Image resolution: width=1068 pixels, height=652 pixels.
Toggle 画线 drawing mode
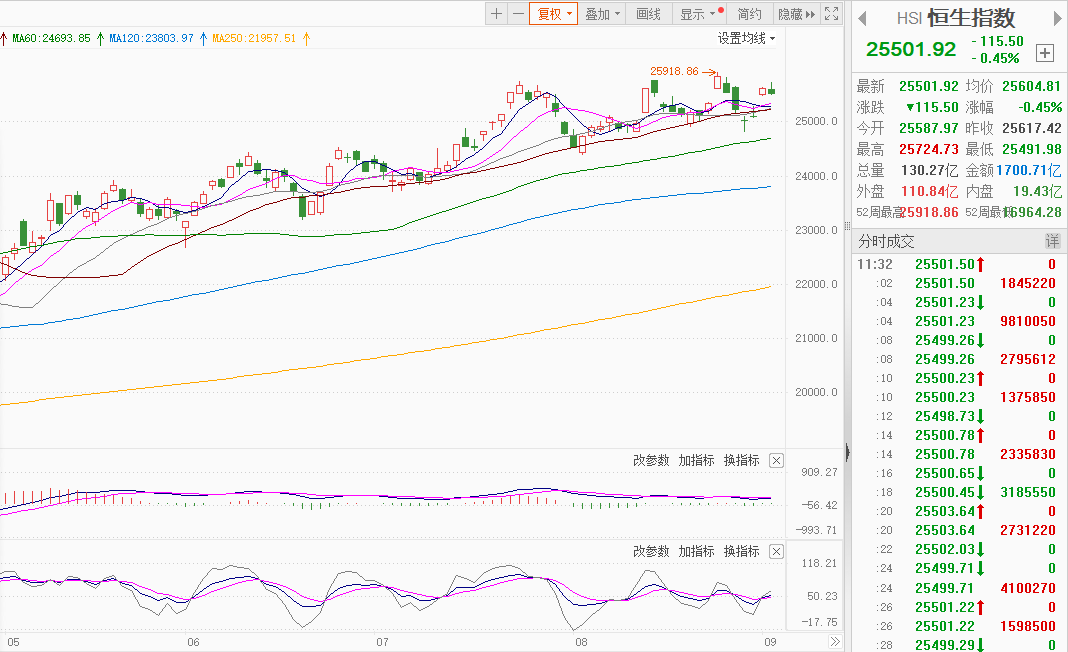(649, 14)
